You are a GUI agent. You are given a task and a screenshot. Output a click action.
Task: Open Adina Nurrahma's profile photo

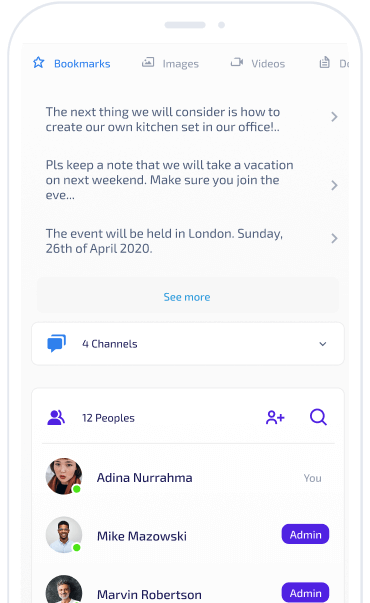[64, 476]
